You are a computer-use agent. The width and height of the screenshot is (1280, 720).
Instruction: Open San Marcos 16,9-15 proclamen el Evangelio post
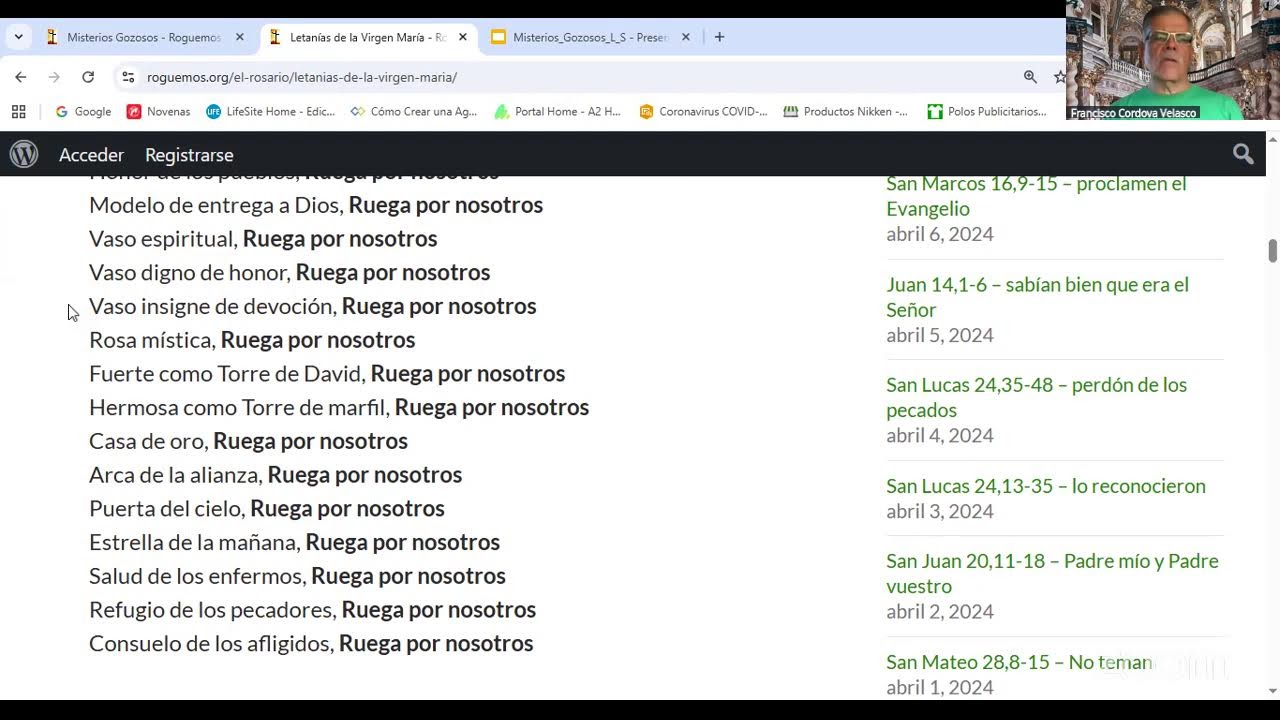[x=1036, y=196]
